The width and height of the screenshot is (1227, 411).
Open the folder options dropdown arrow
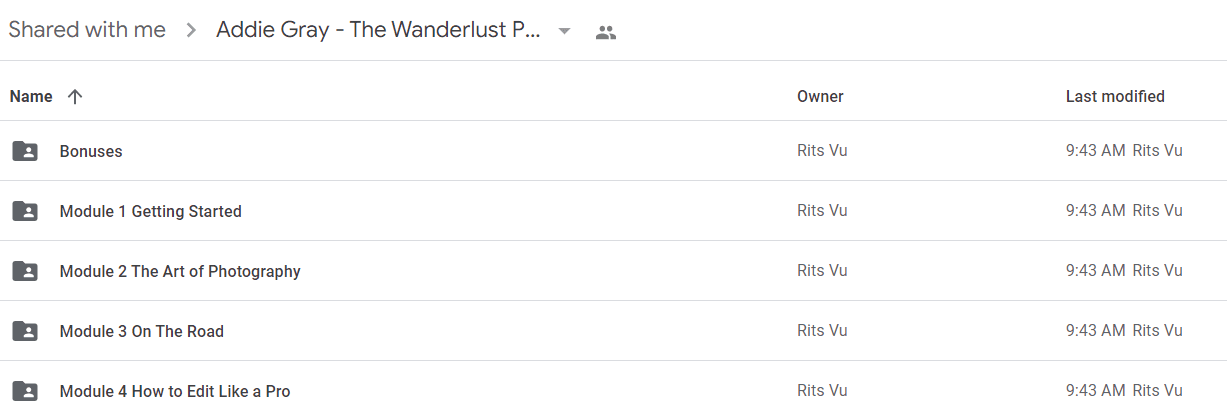[x=564, y=31]
